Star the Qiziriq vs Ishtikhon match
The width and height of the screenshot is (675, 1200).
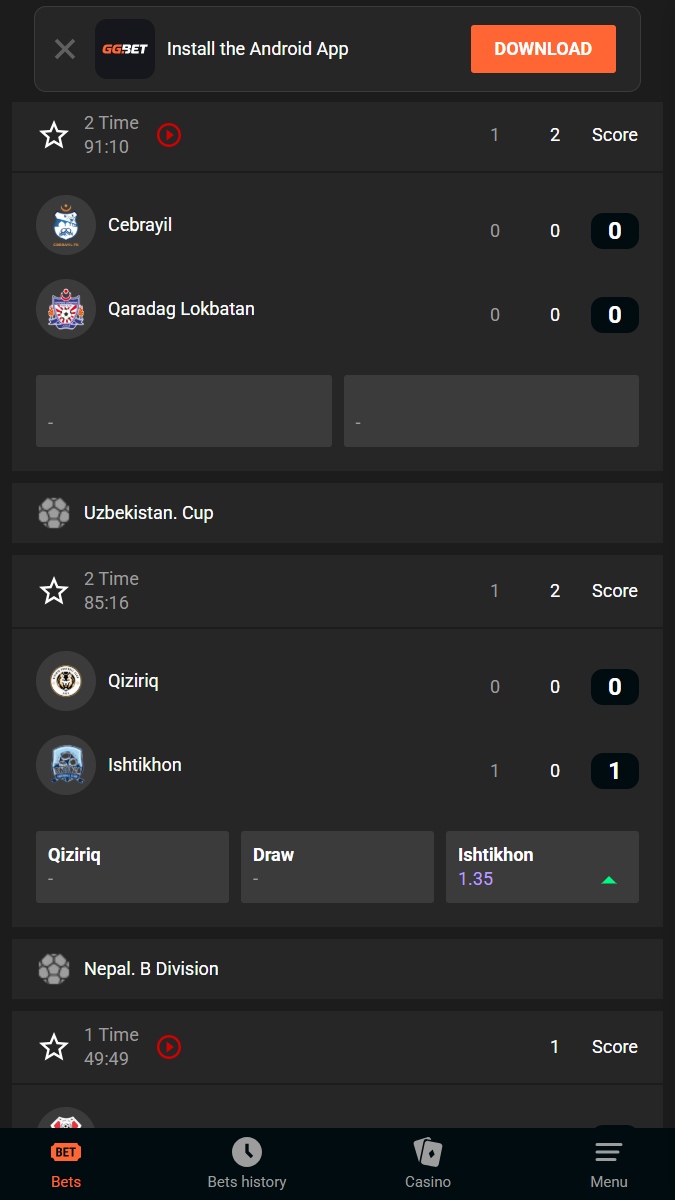[54, 591]
